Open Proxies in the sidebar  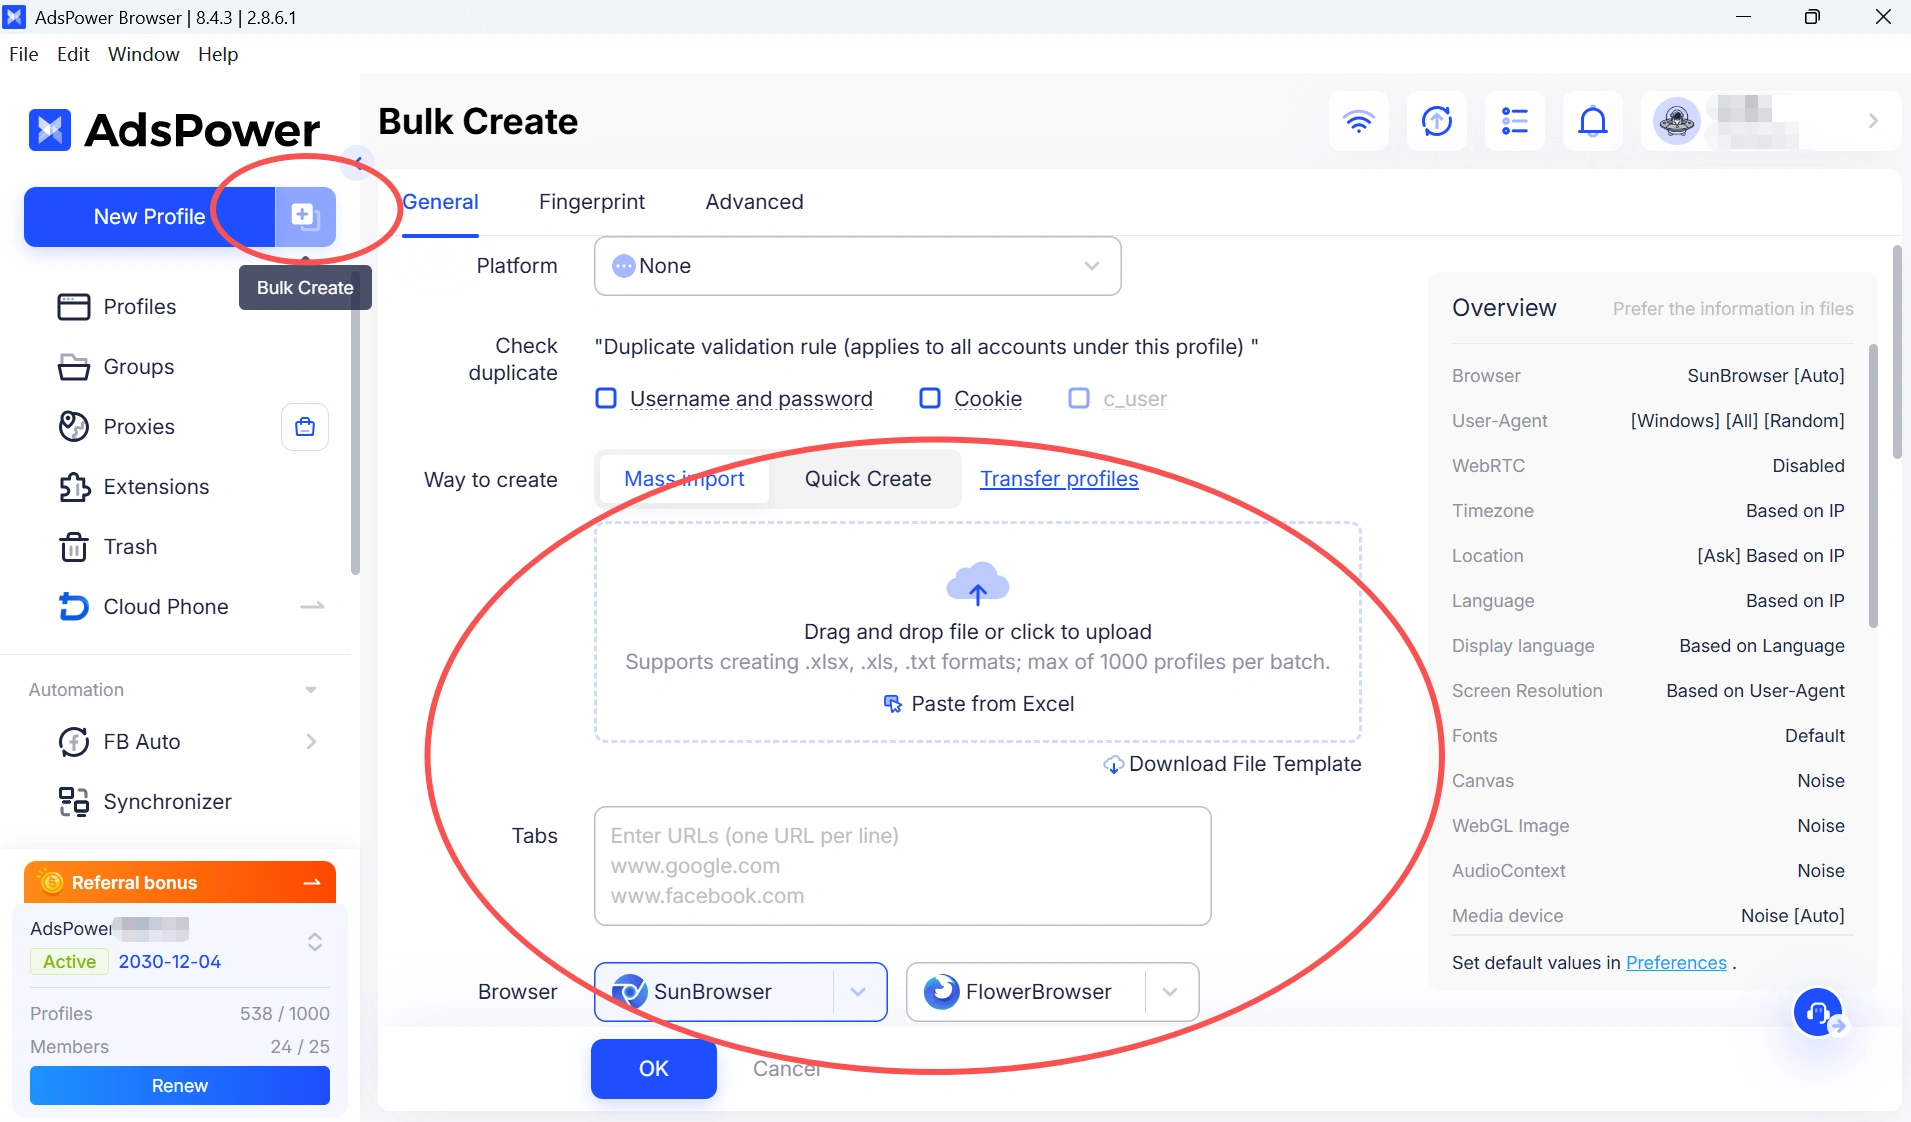pyautogui.click(x=139, y=426)
